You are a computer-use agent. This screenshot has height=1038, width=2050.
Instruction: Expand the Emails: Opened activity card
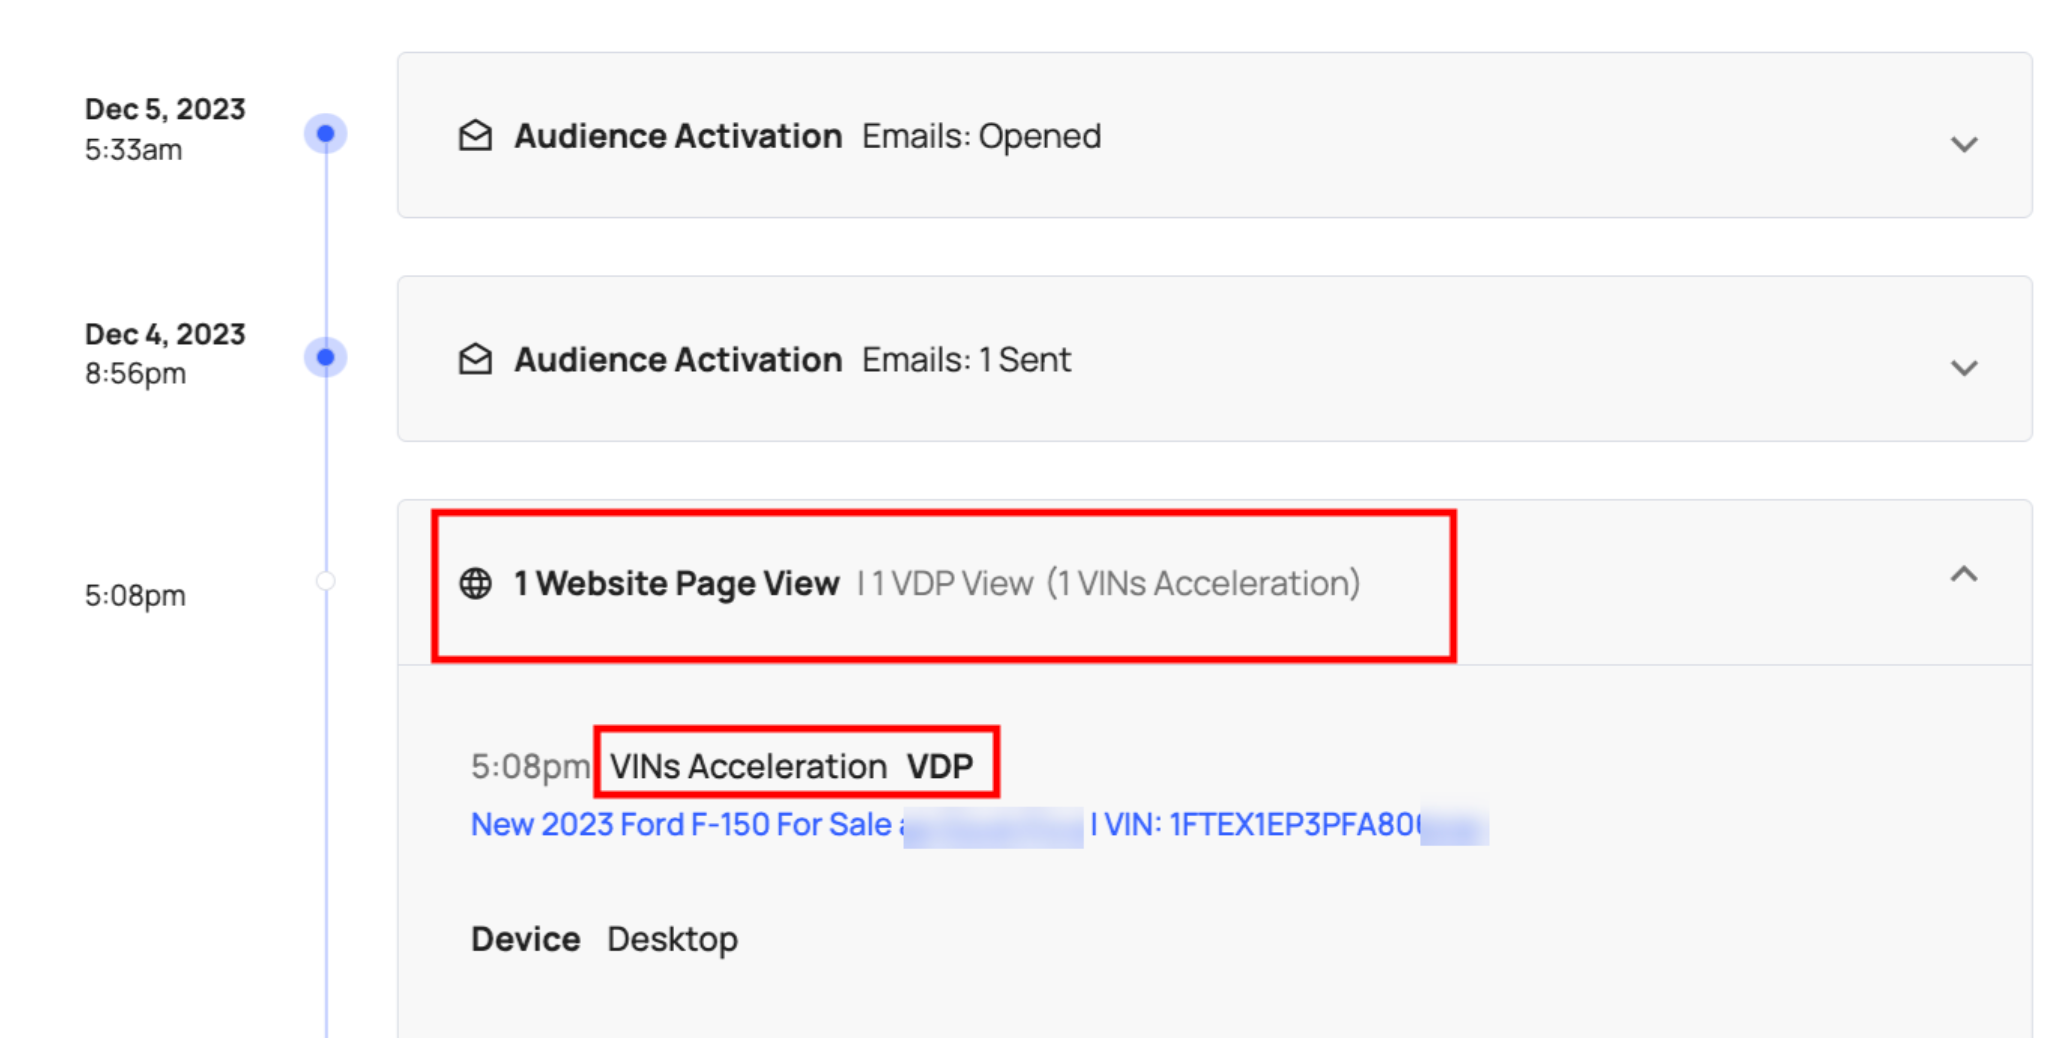(1963, 145)
